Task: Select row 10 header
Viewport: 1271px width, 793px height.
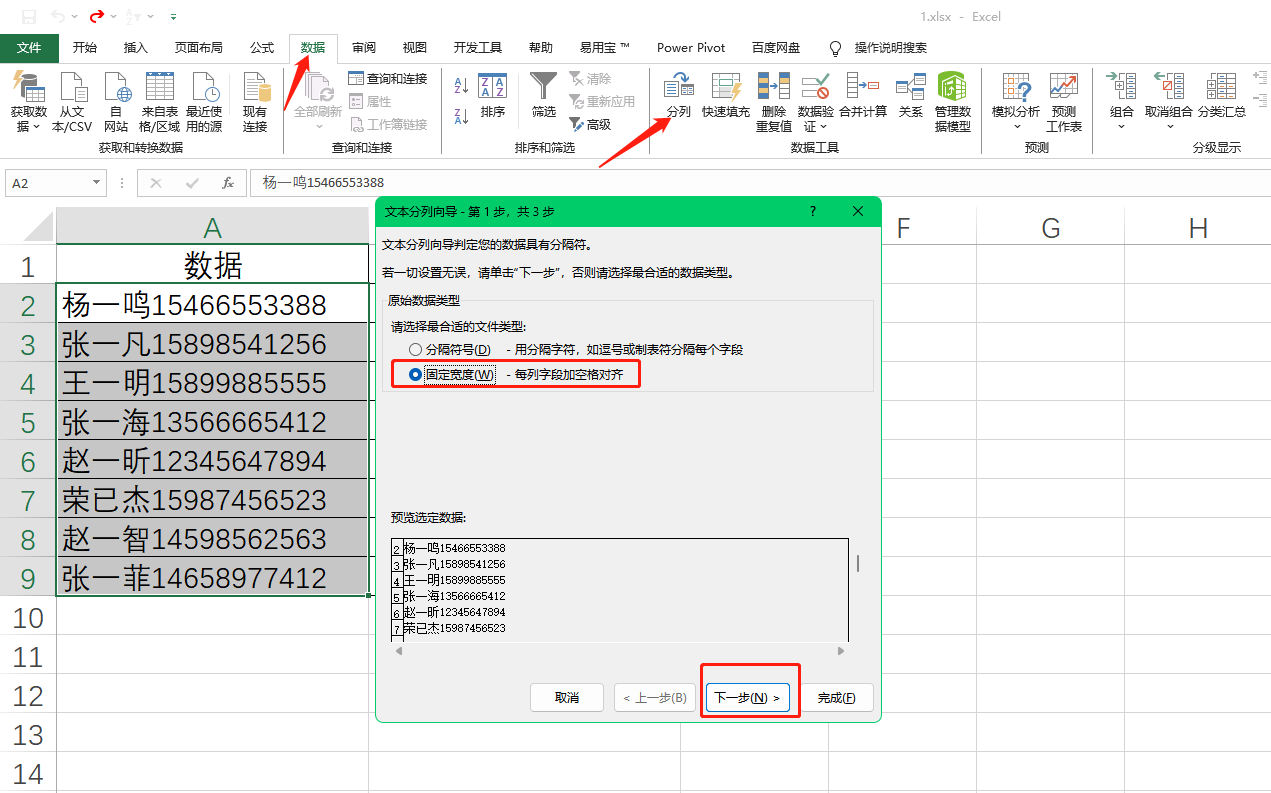Action: point(28,617)
